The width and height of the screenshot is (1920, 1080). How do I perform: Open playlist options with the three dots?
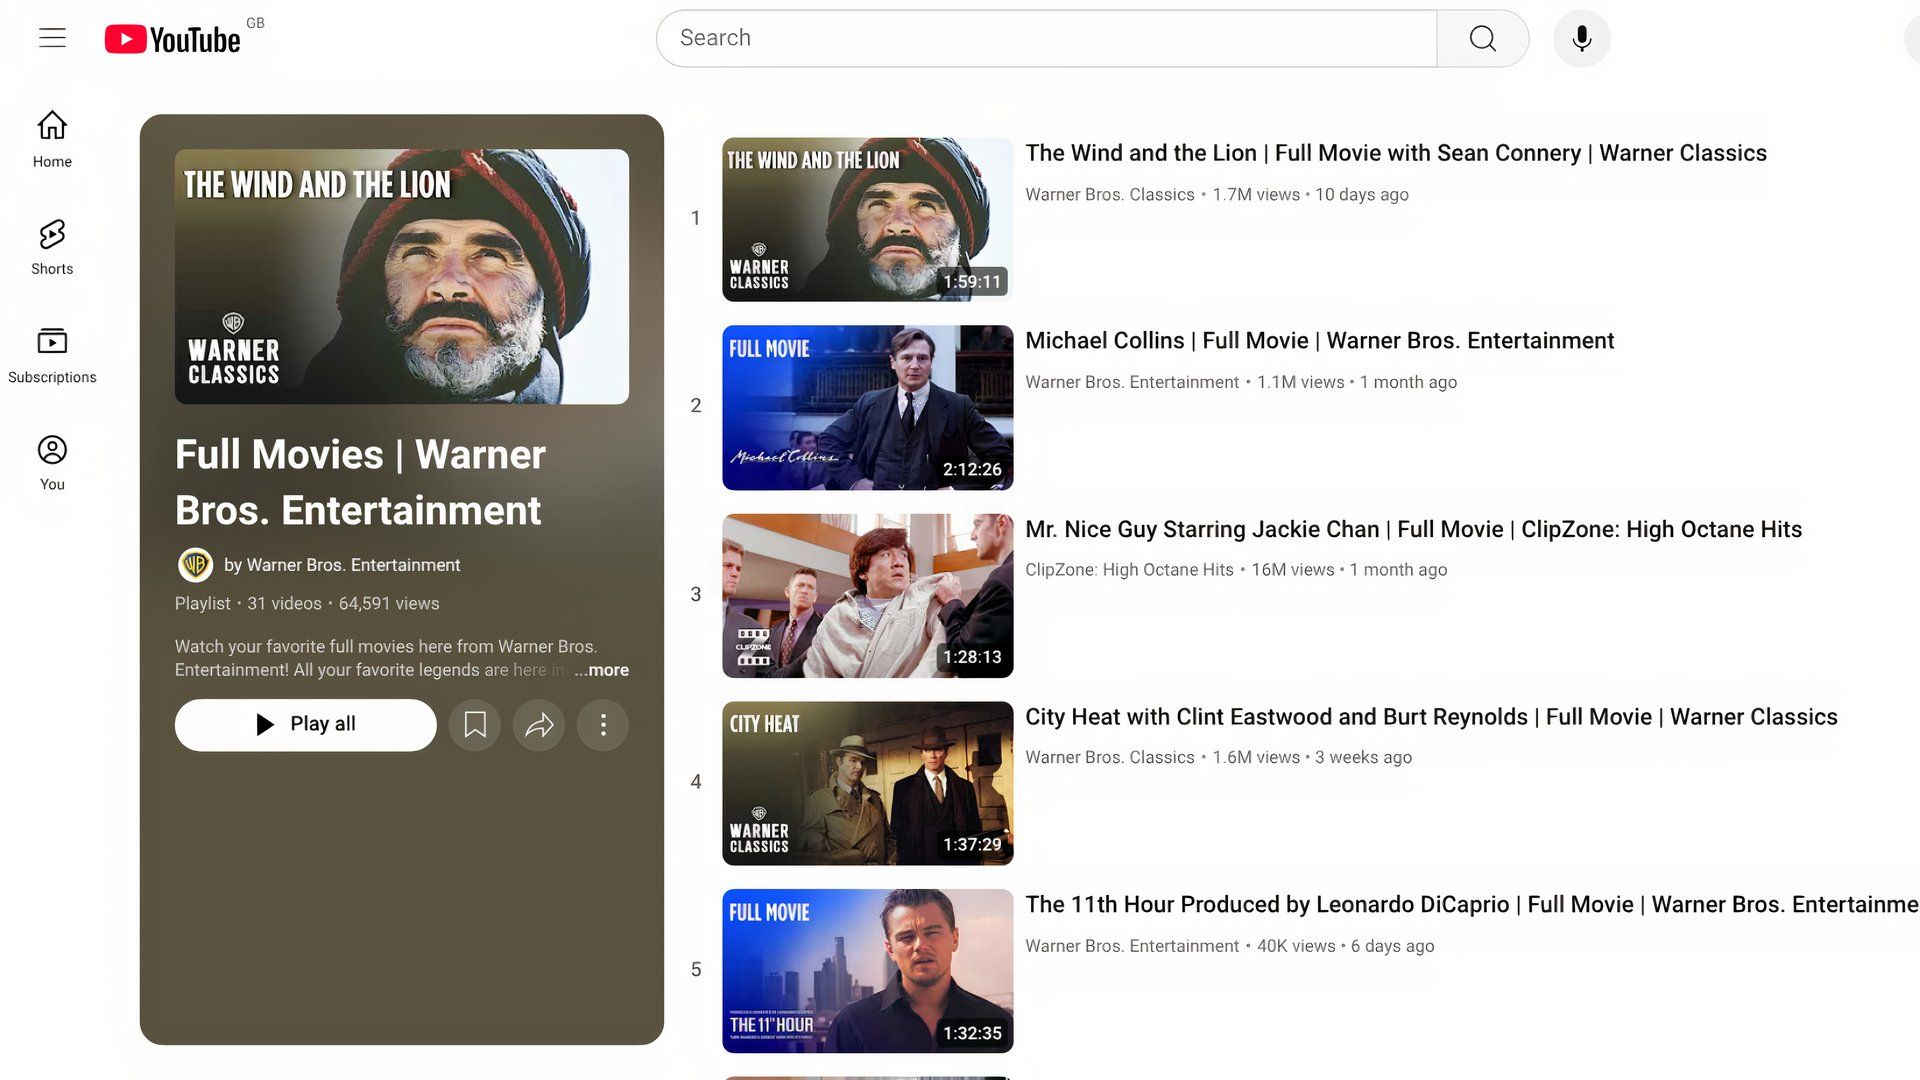click(x=603, y=724)
